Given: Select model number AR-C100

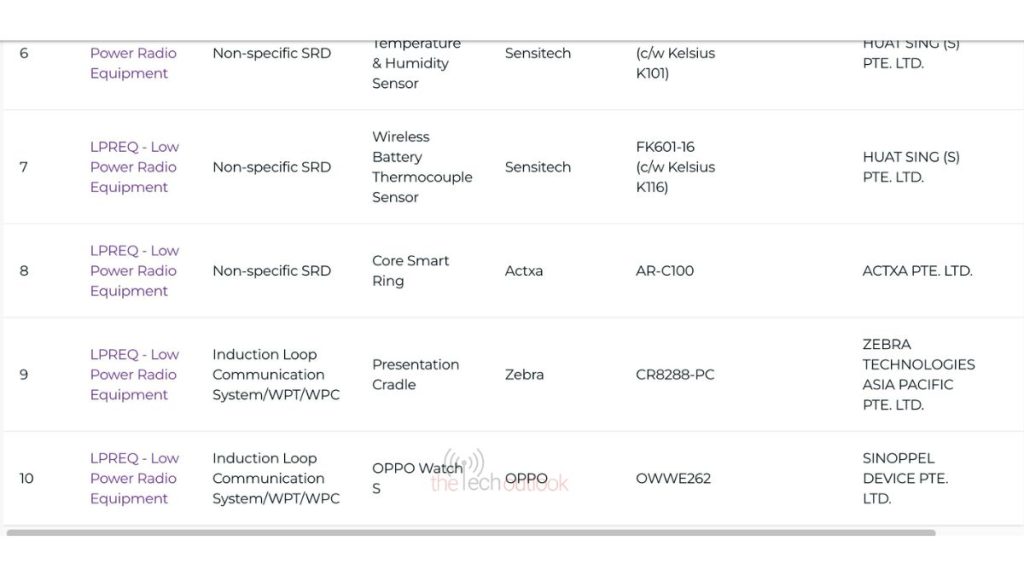Looking at the screenshot, I should click(x=665, y=271).
